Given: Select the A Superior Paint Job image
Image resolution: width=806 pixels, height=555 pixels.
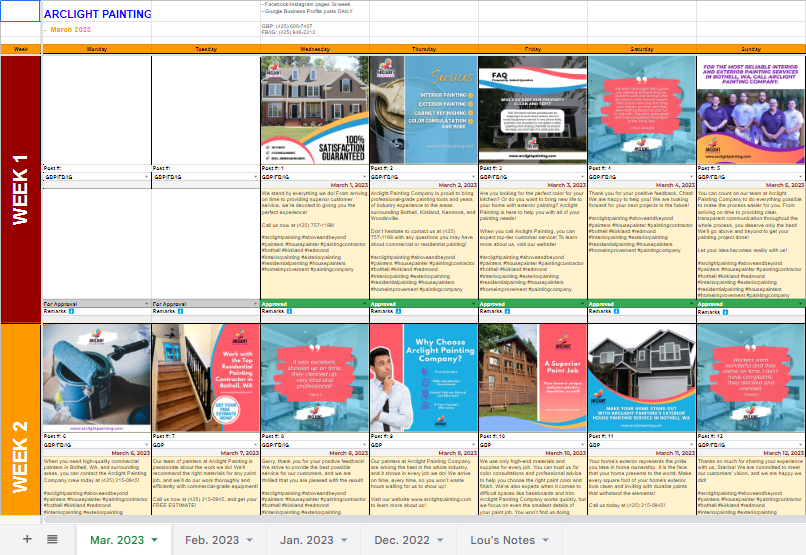Looking at the screenshot, I should tap(533, 378).
